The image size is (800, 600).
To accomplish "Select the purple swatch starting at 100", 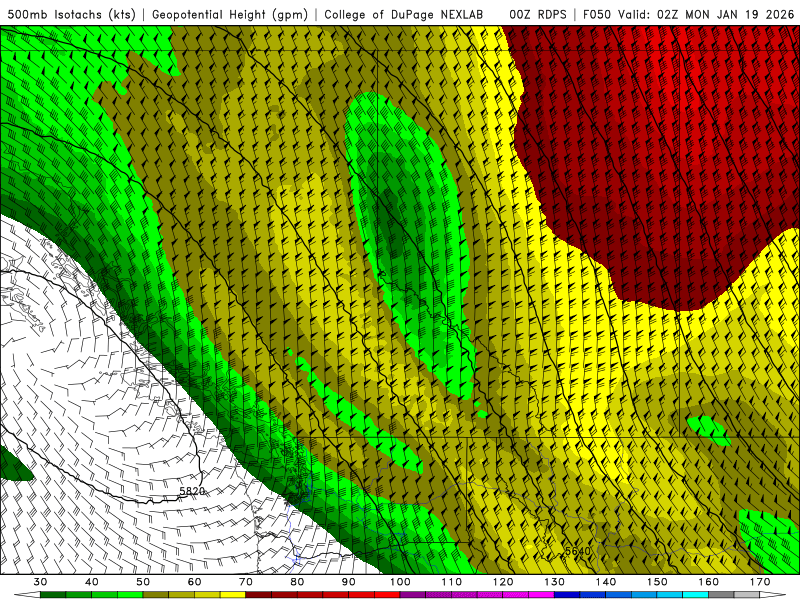I will [x=413, y=595].
